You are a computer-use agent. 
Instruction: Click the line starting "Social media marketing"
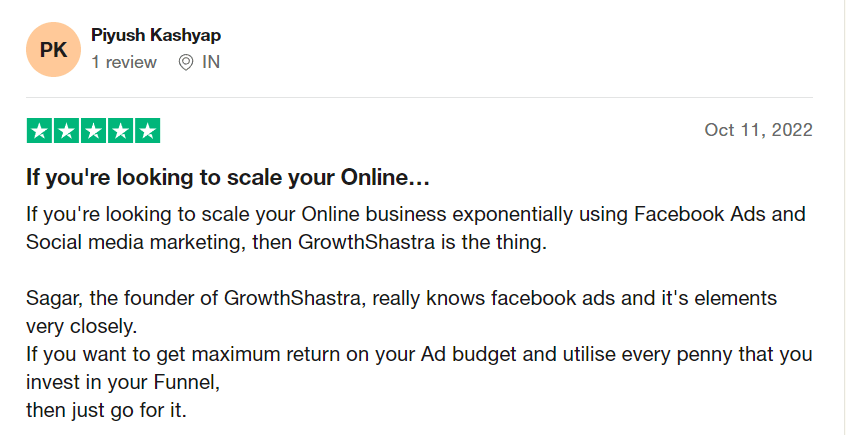click(x=286, y=243)
